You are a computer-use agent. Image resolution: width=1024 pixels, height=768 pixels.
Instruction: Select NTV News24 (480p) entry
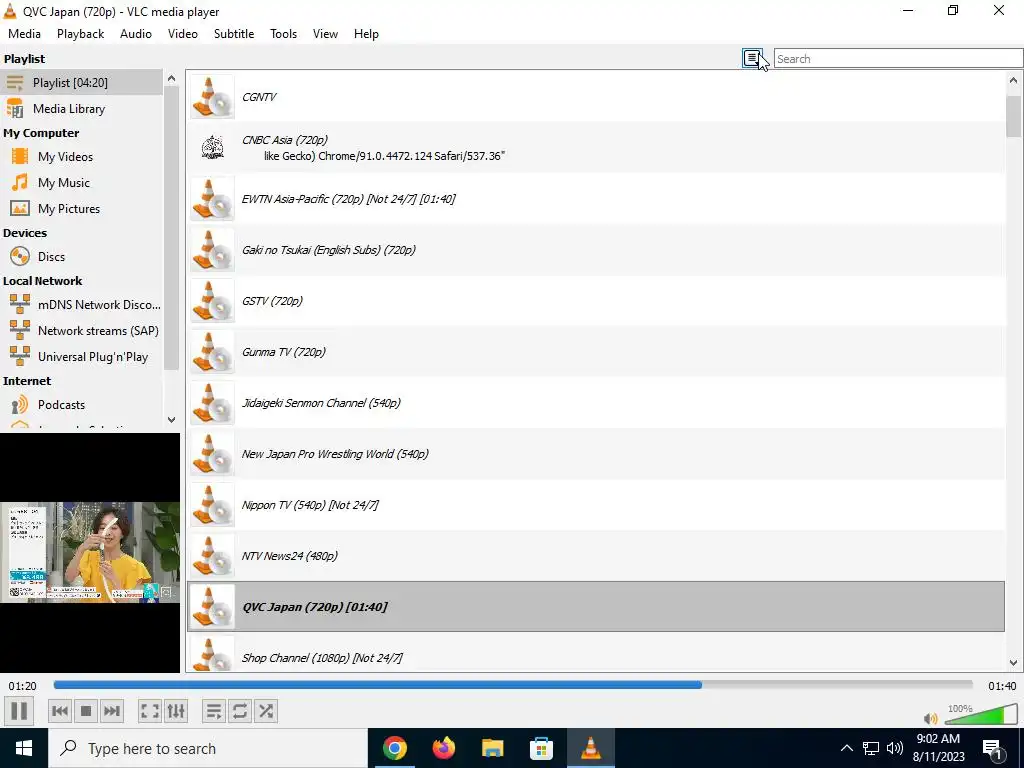596,555
